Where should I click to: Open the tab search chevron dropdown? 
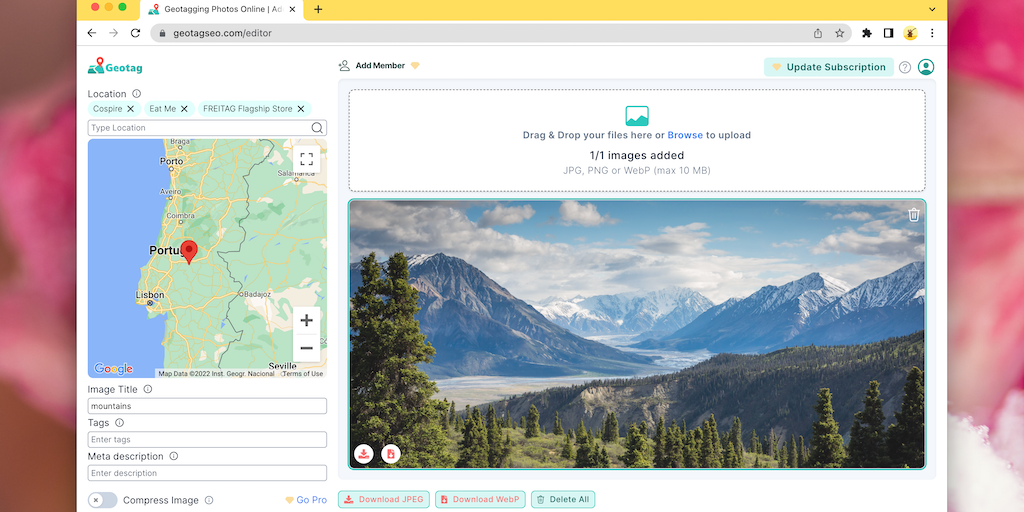[x=932, y=10]
